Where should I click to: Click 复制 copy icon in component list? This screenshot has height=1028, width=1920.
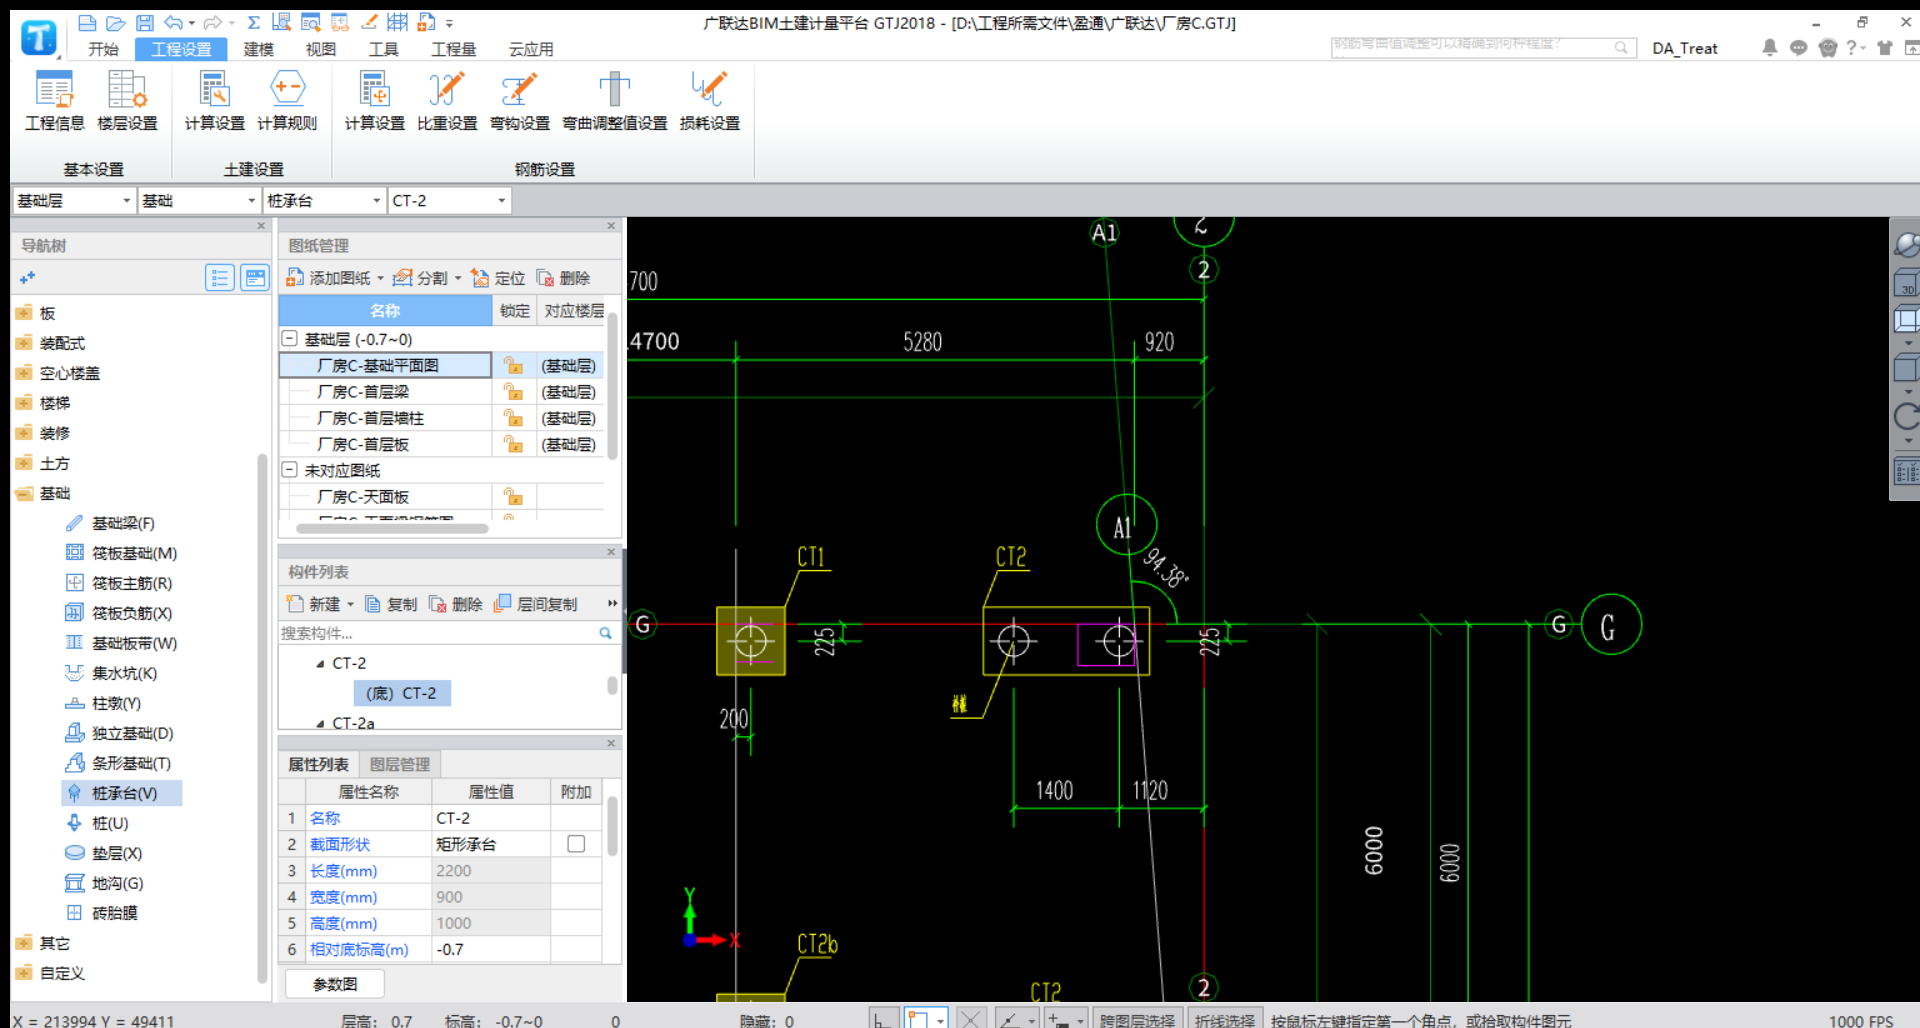point(373,604)
